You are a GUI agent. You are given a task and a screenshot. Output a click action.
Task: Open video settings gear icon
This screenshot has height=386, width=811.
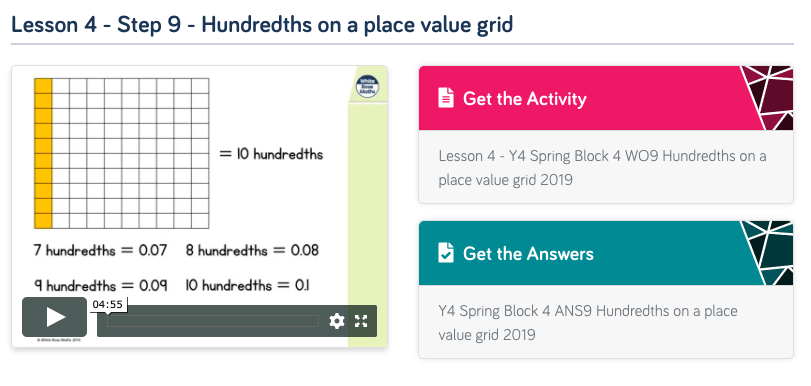tap(337, 321)
